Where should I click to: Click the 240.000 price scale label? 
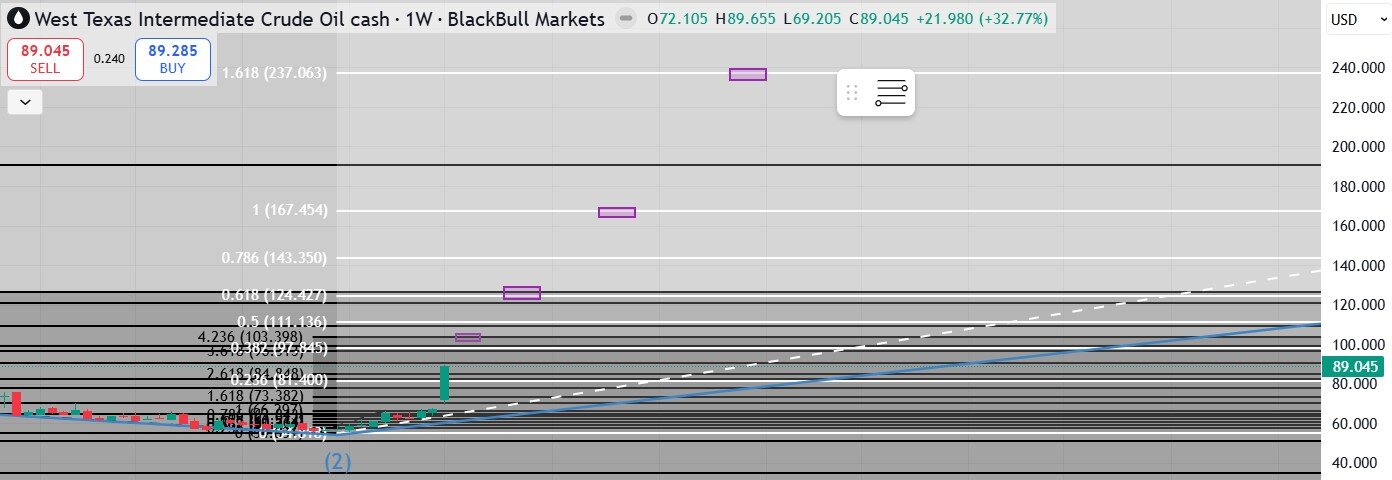1356,68
